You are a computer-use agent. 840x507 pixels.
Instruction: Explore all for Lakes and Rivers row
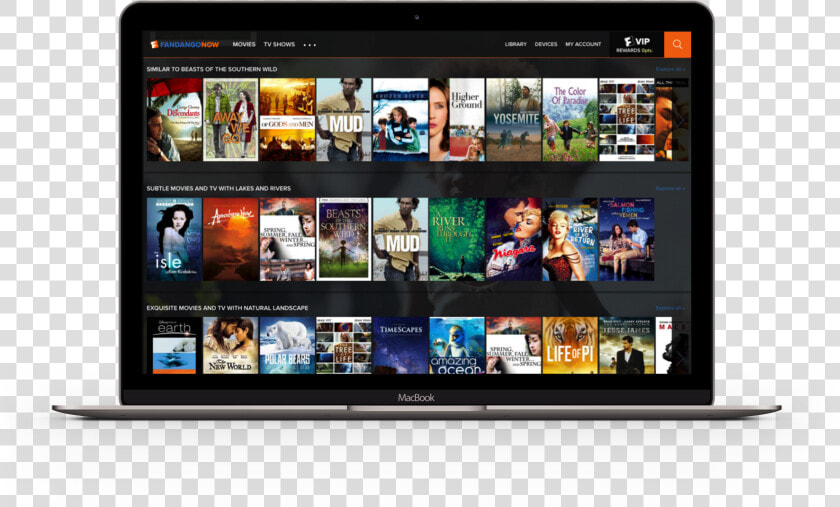pyautogui.click(x=670, y=189)
